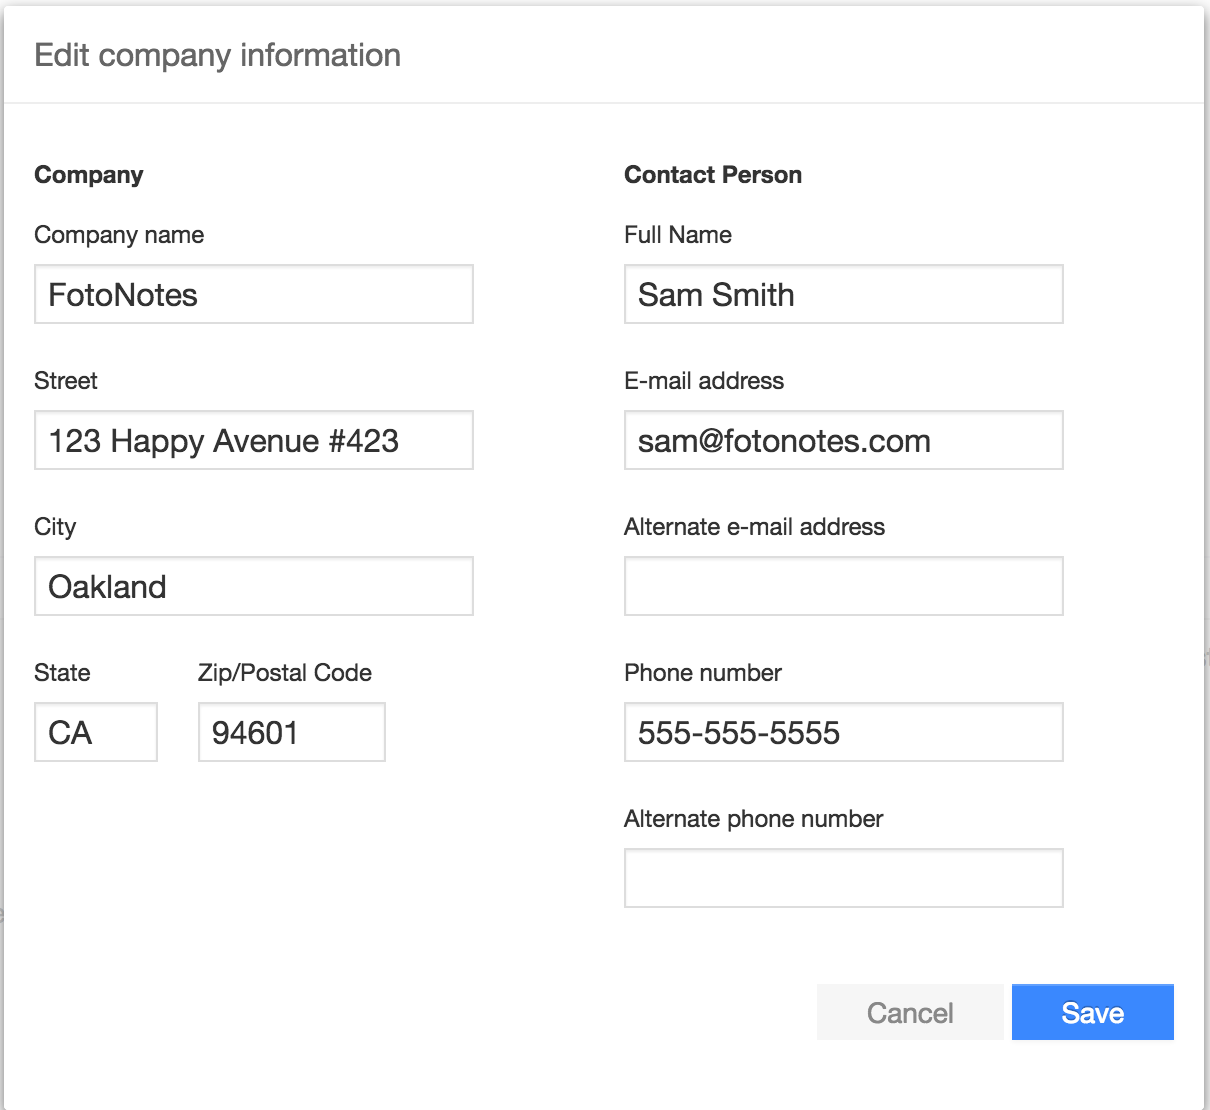Click the empty Alternate e-mail address field

tap(843, 586)
